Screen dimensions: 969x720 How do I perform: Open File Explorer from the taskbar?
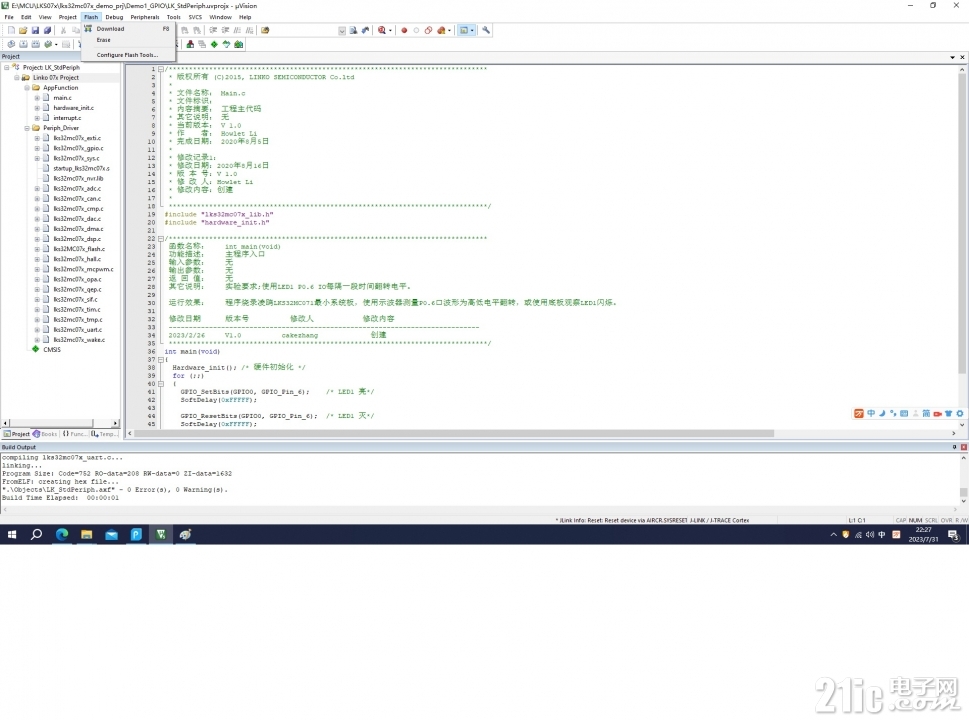coord(87,535)
